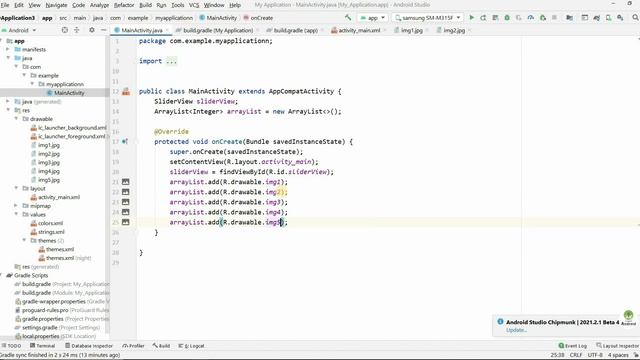Open the TODO tool window
The image size is (640, 360).
point(11,346)
